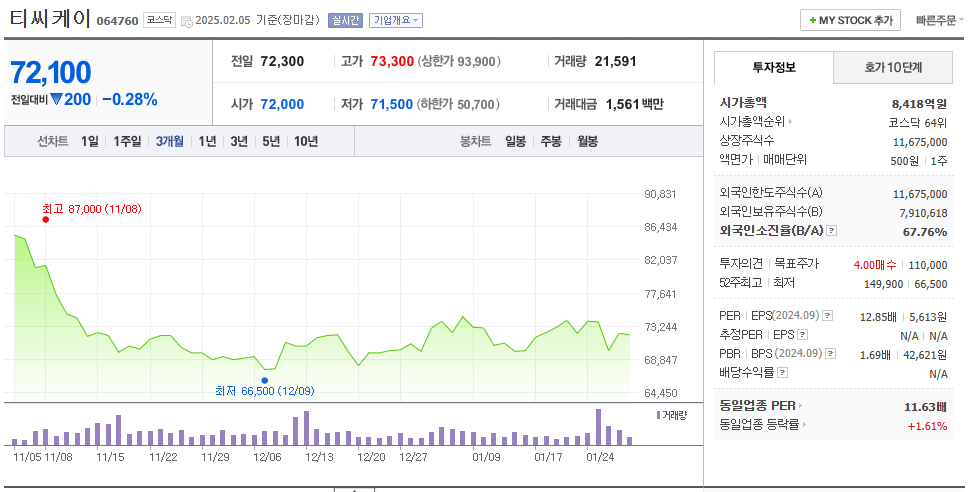Screen dimensions: 969x492
Task: Click the stock code 064760
Action: (x=117, y=21)
